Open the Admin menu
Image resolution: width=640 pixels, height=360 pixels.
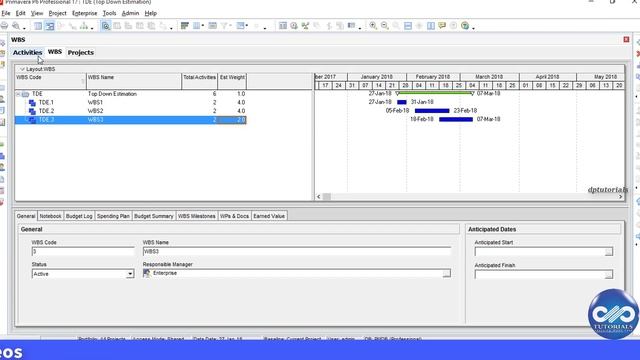point(130,13)
